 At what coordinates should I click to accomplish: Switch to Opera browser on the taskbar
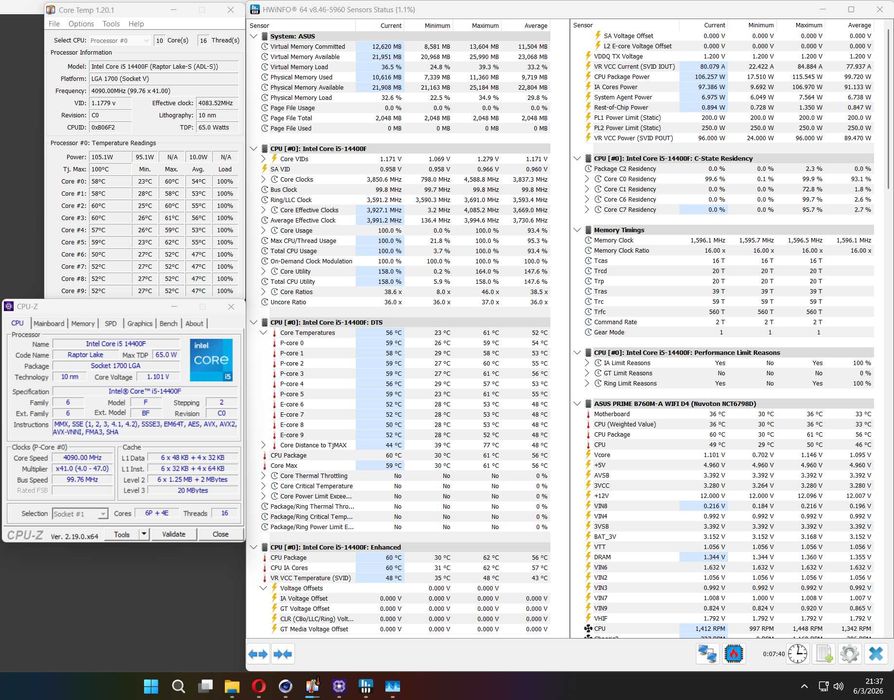tap(259, 686)
